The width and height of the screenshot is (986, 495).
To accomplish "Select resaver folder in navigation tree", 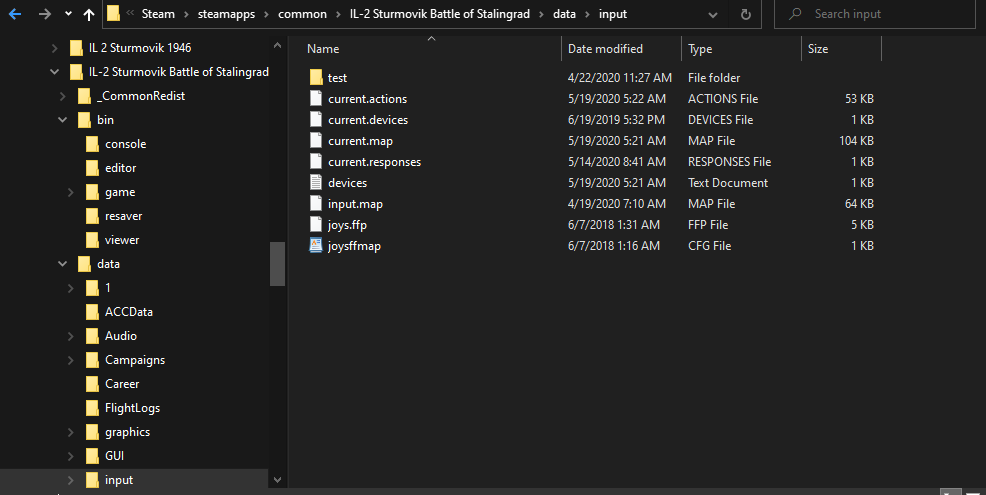I will [x=123, y=216].
